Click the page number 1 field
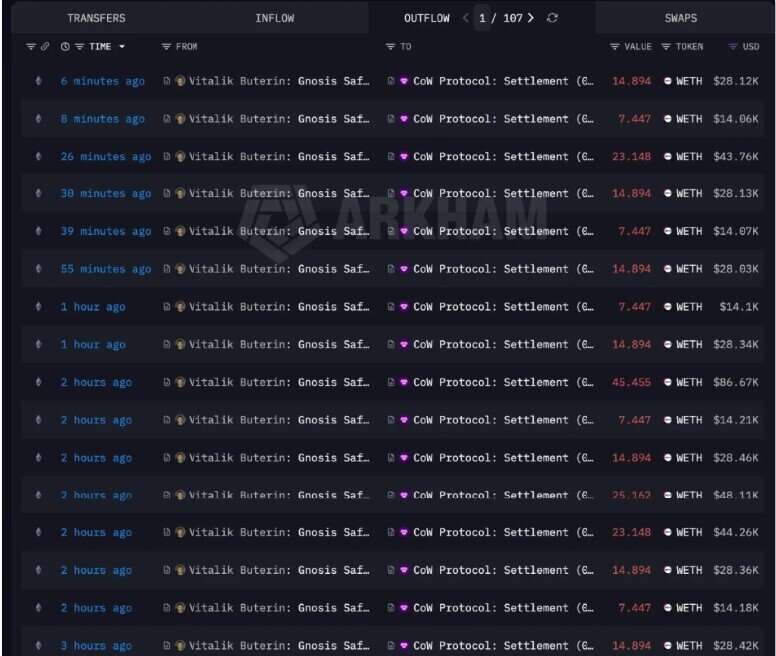This screenshot has height=656, width=776. click(482, 18)
